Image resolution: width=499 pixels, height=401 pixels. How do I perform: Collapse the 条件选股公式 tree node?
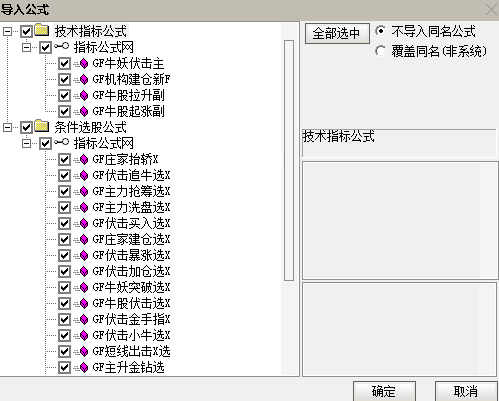[7, 127]
